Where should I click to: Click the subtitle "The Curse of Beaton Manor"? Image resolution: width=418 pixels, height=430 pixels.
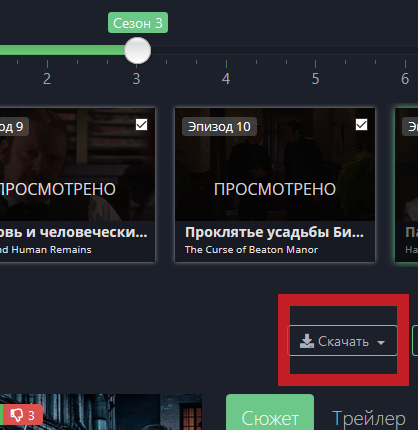pyautogui.click(x=251, y=250)
